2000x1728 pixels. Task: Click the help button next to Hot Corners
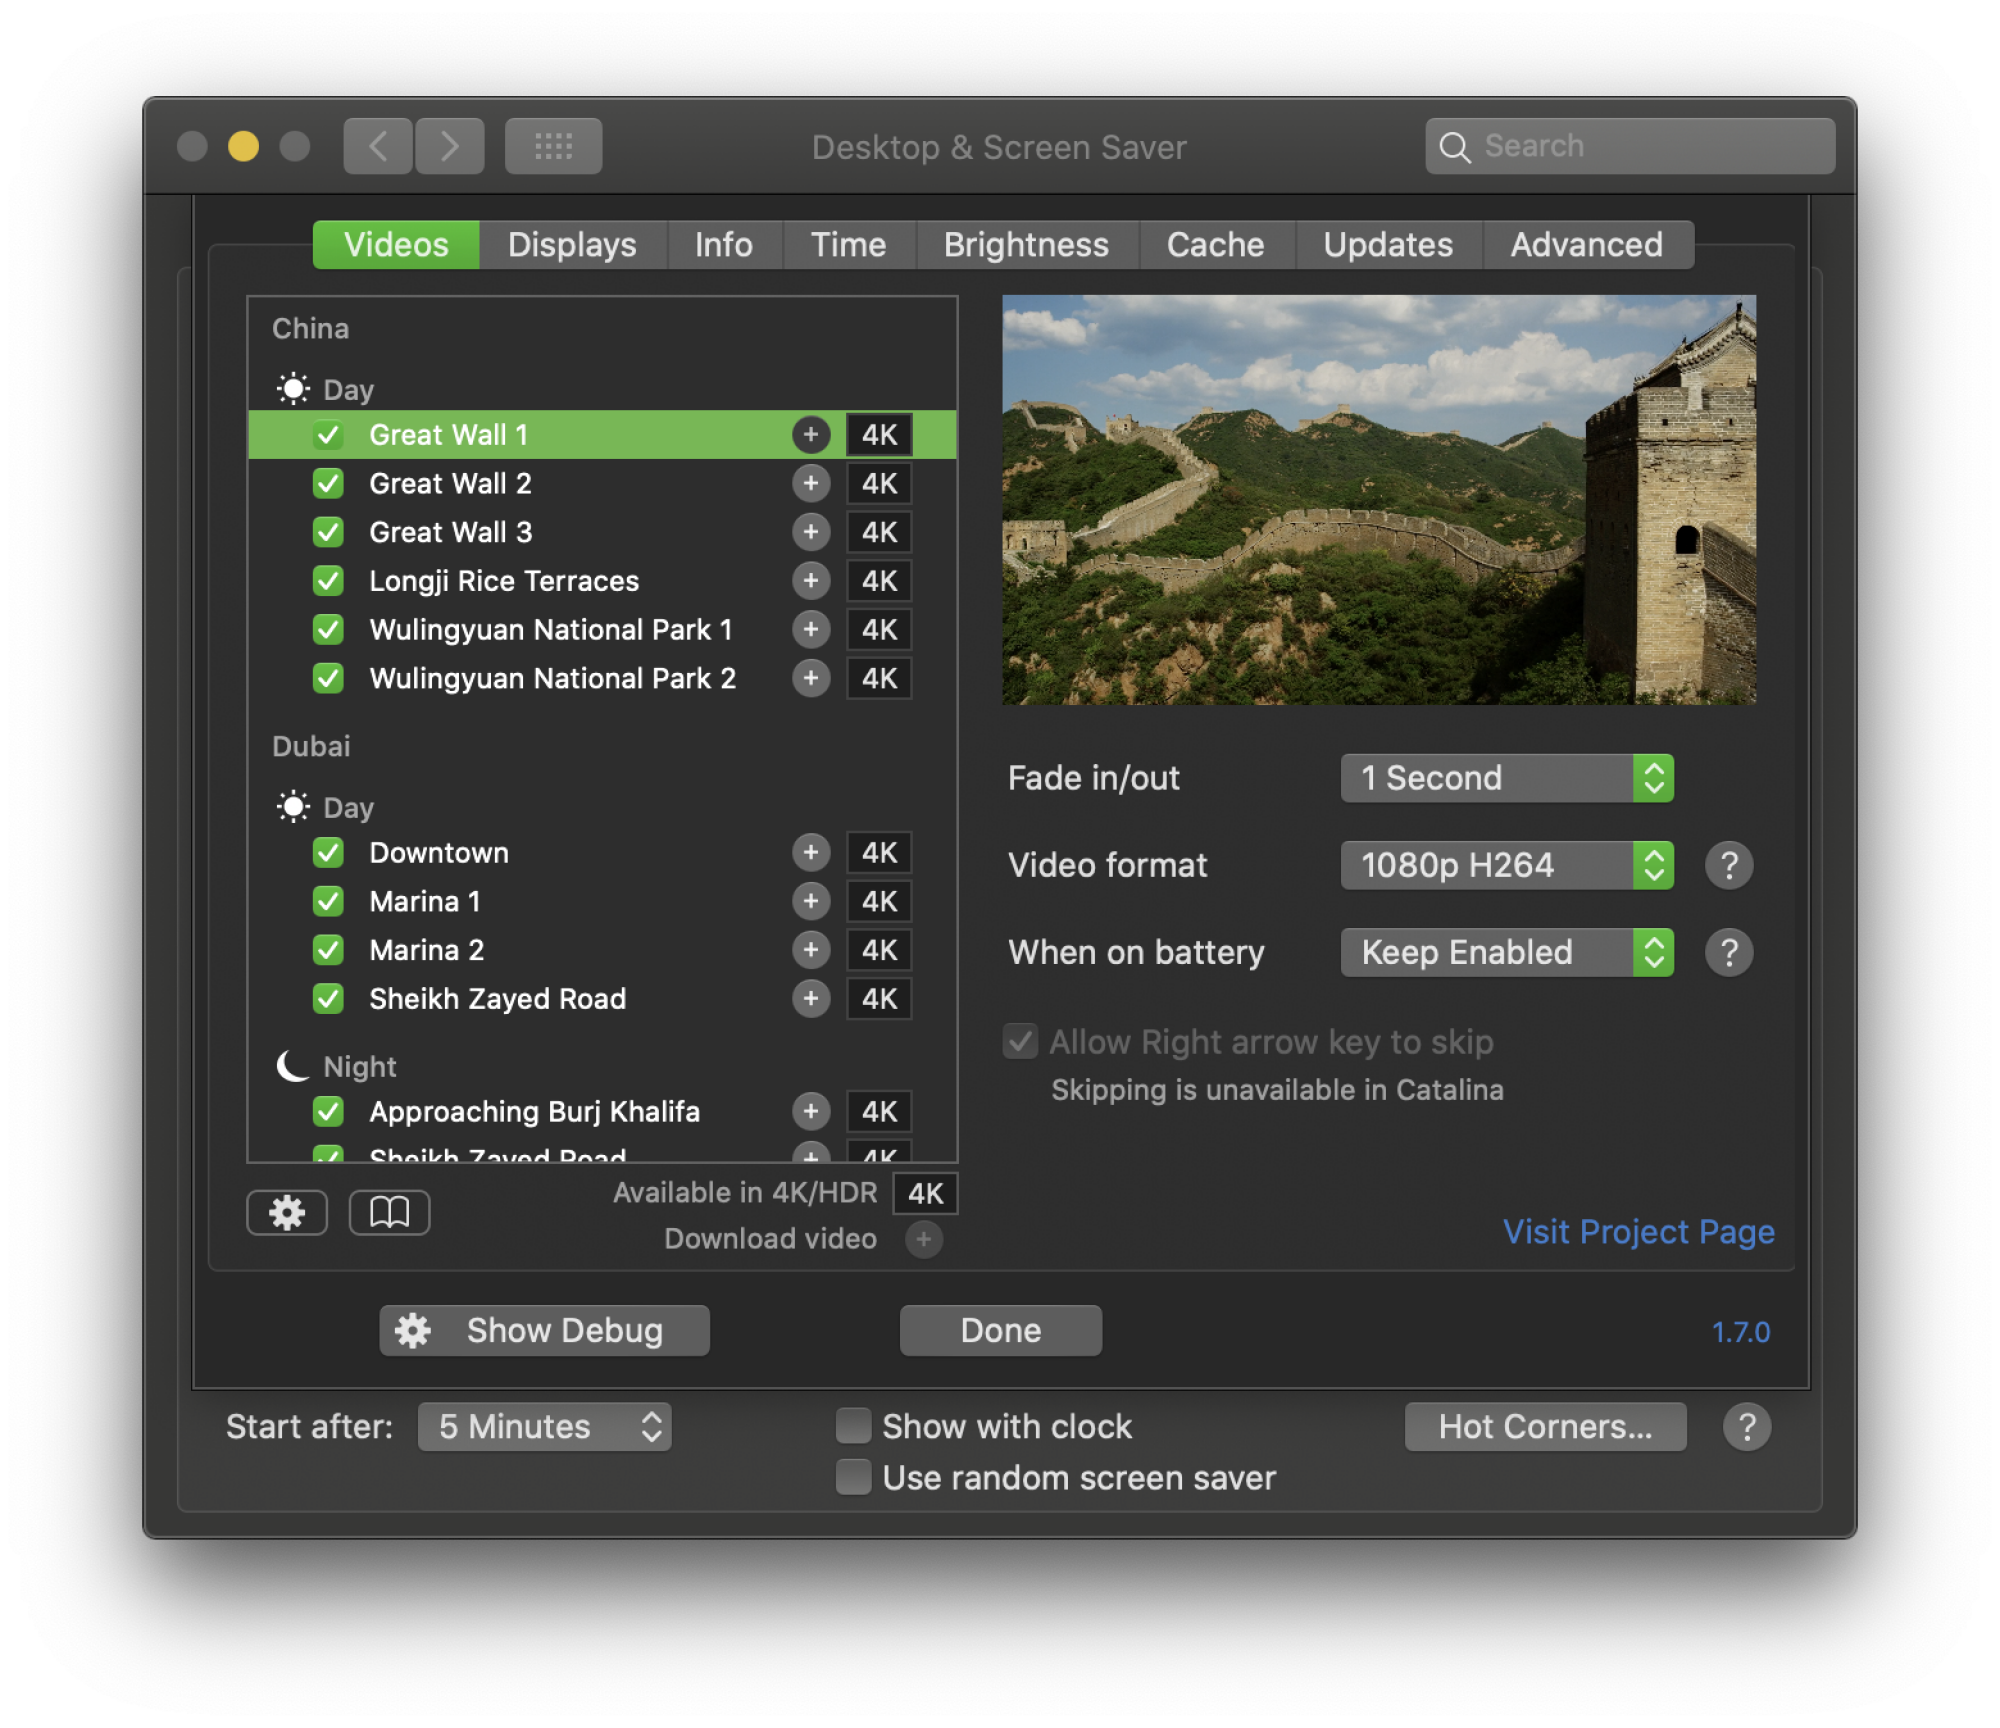(x=1747, y=1427)
